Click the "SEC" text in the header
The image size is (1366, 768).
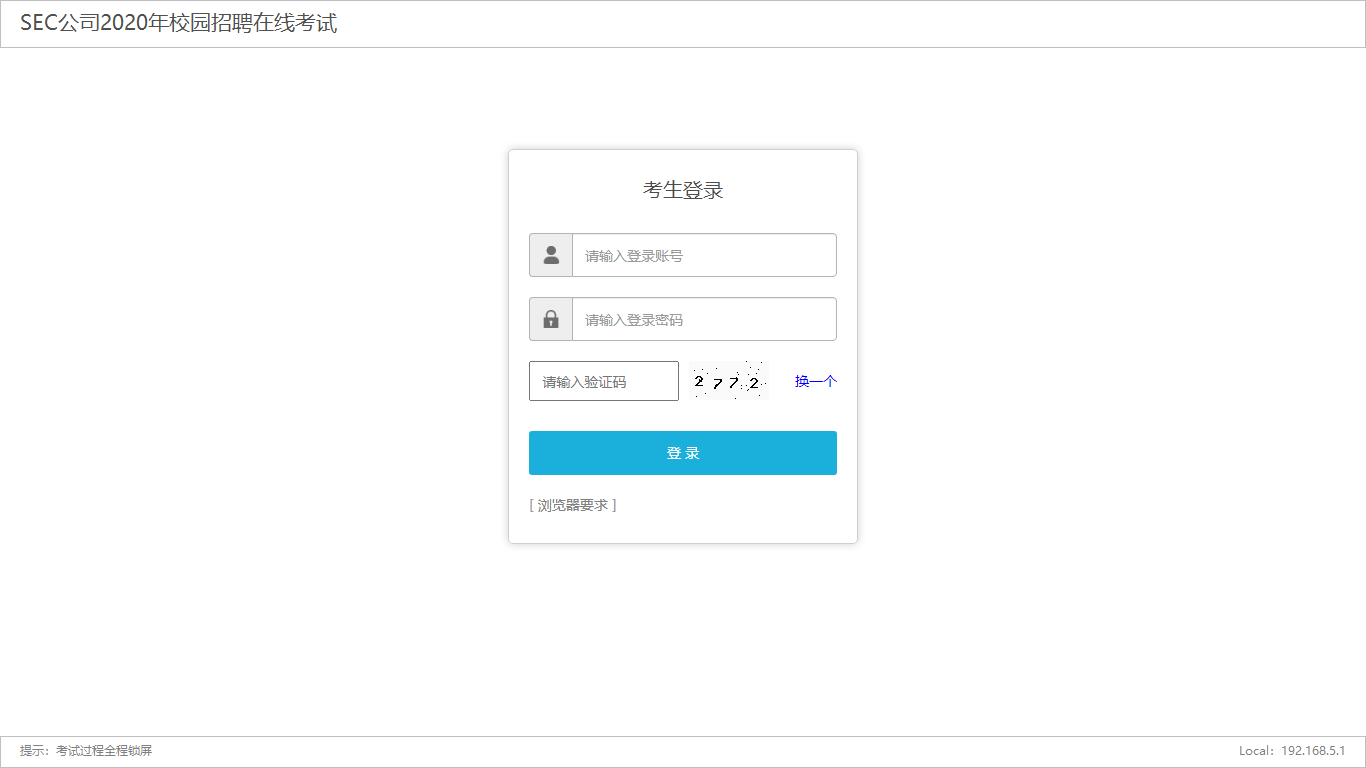click(38, 24)
